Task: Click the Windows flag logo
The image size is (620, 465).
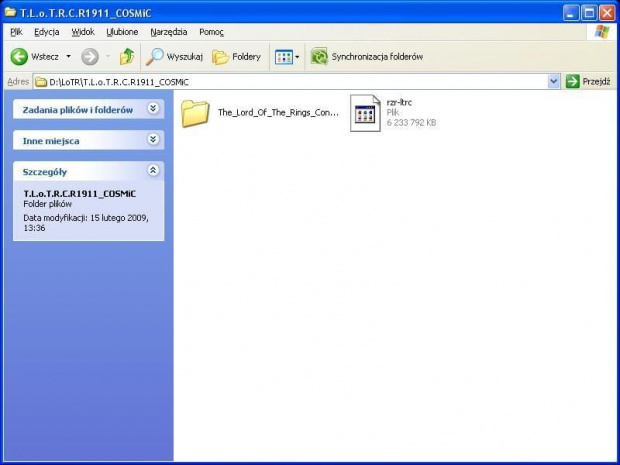Action: point(602,32)
